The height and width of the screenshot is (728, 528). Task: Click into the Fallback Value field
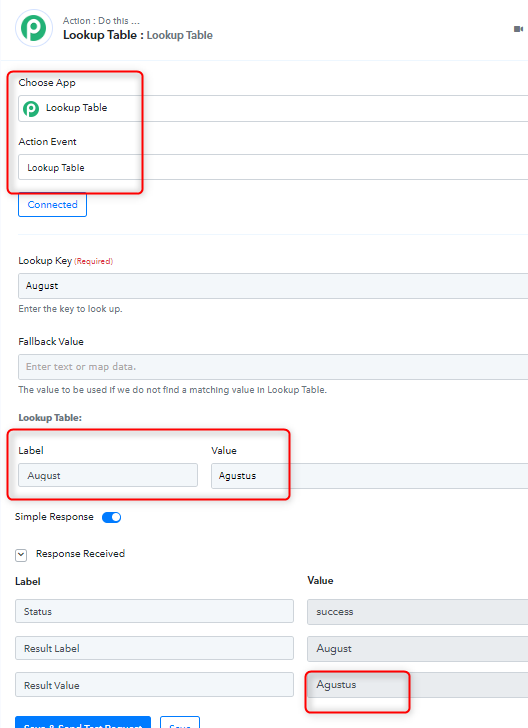[x=273, y=367]
